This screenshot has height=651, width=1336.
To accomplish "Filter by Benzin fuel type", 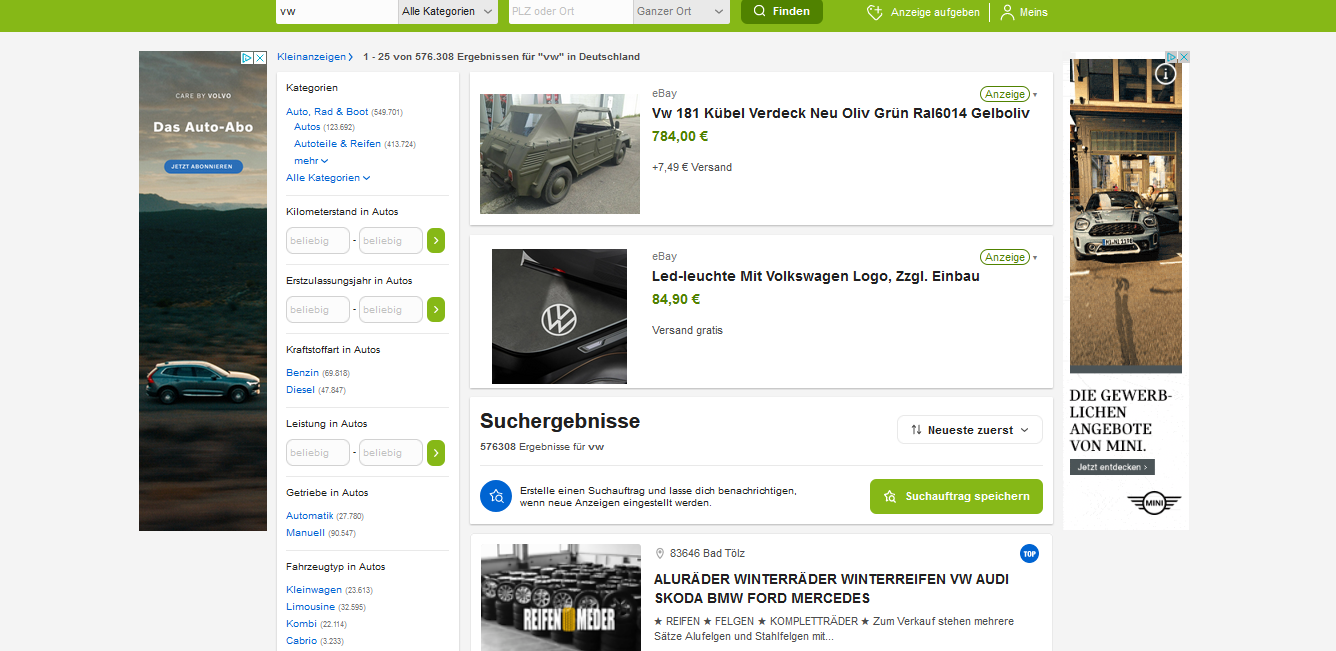I will 302,372.
